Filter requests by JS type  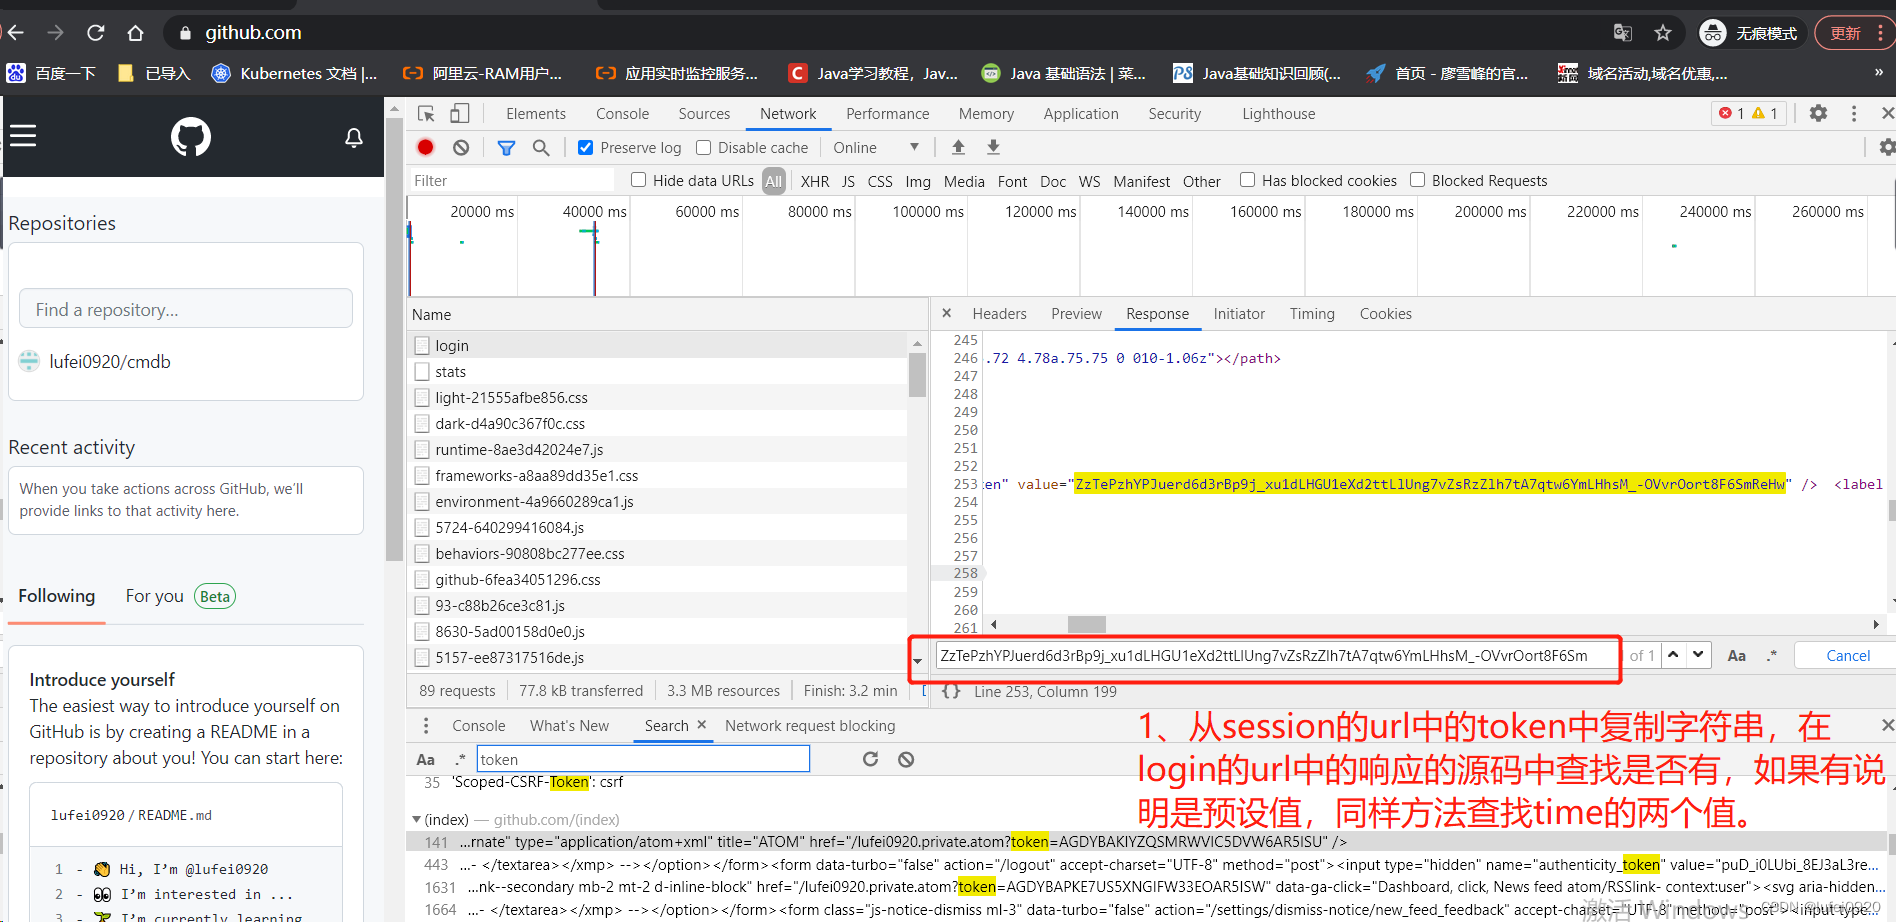click(x=848, y=181)
